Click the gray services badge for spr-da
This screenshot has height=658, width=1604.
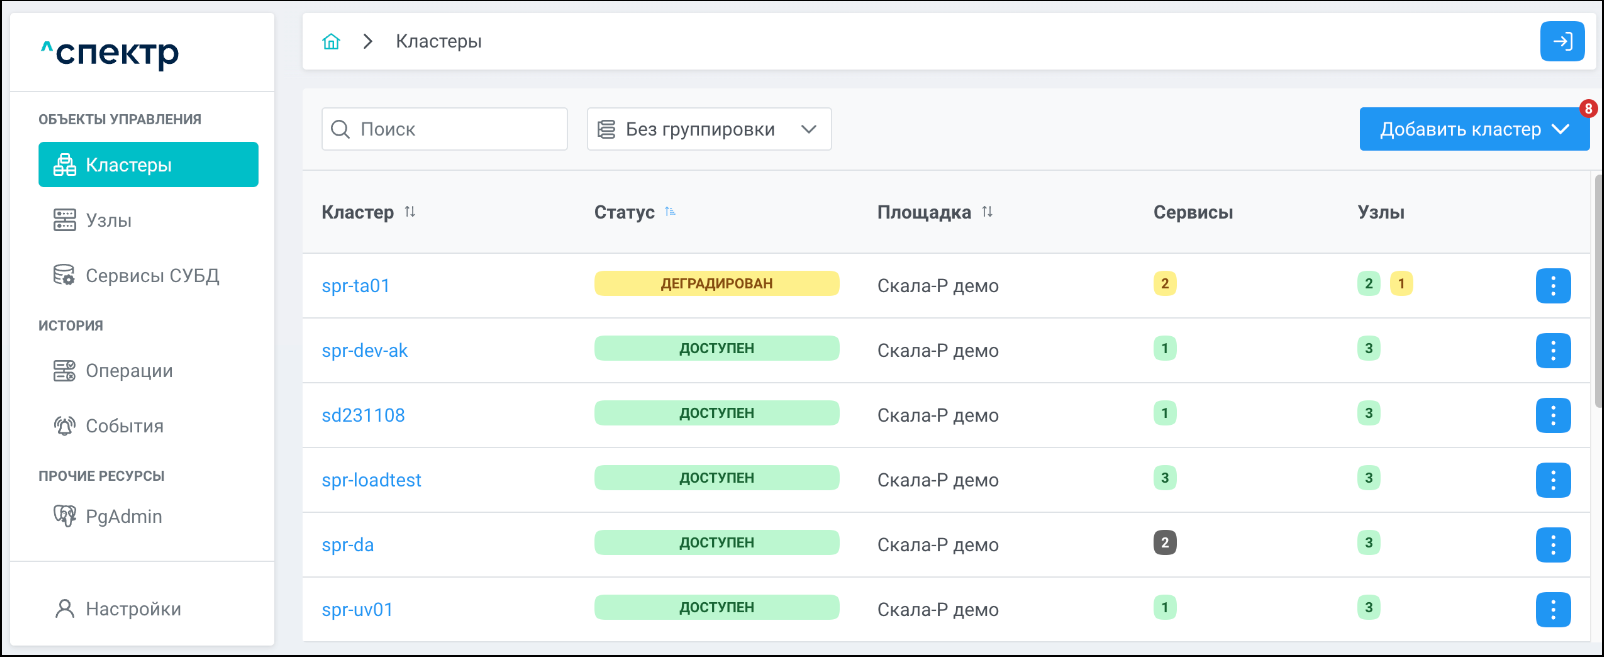click(x=1165, y=543)
